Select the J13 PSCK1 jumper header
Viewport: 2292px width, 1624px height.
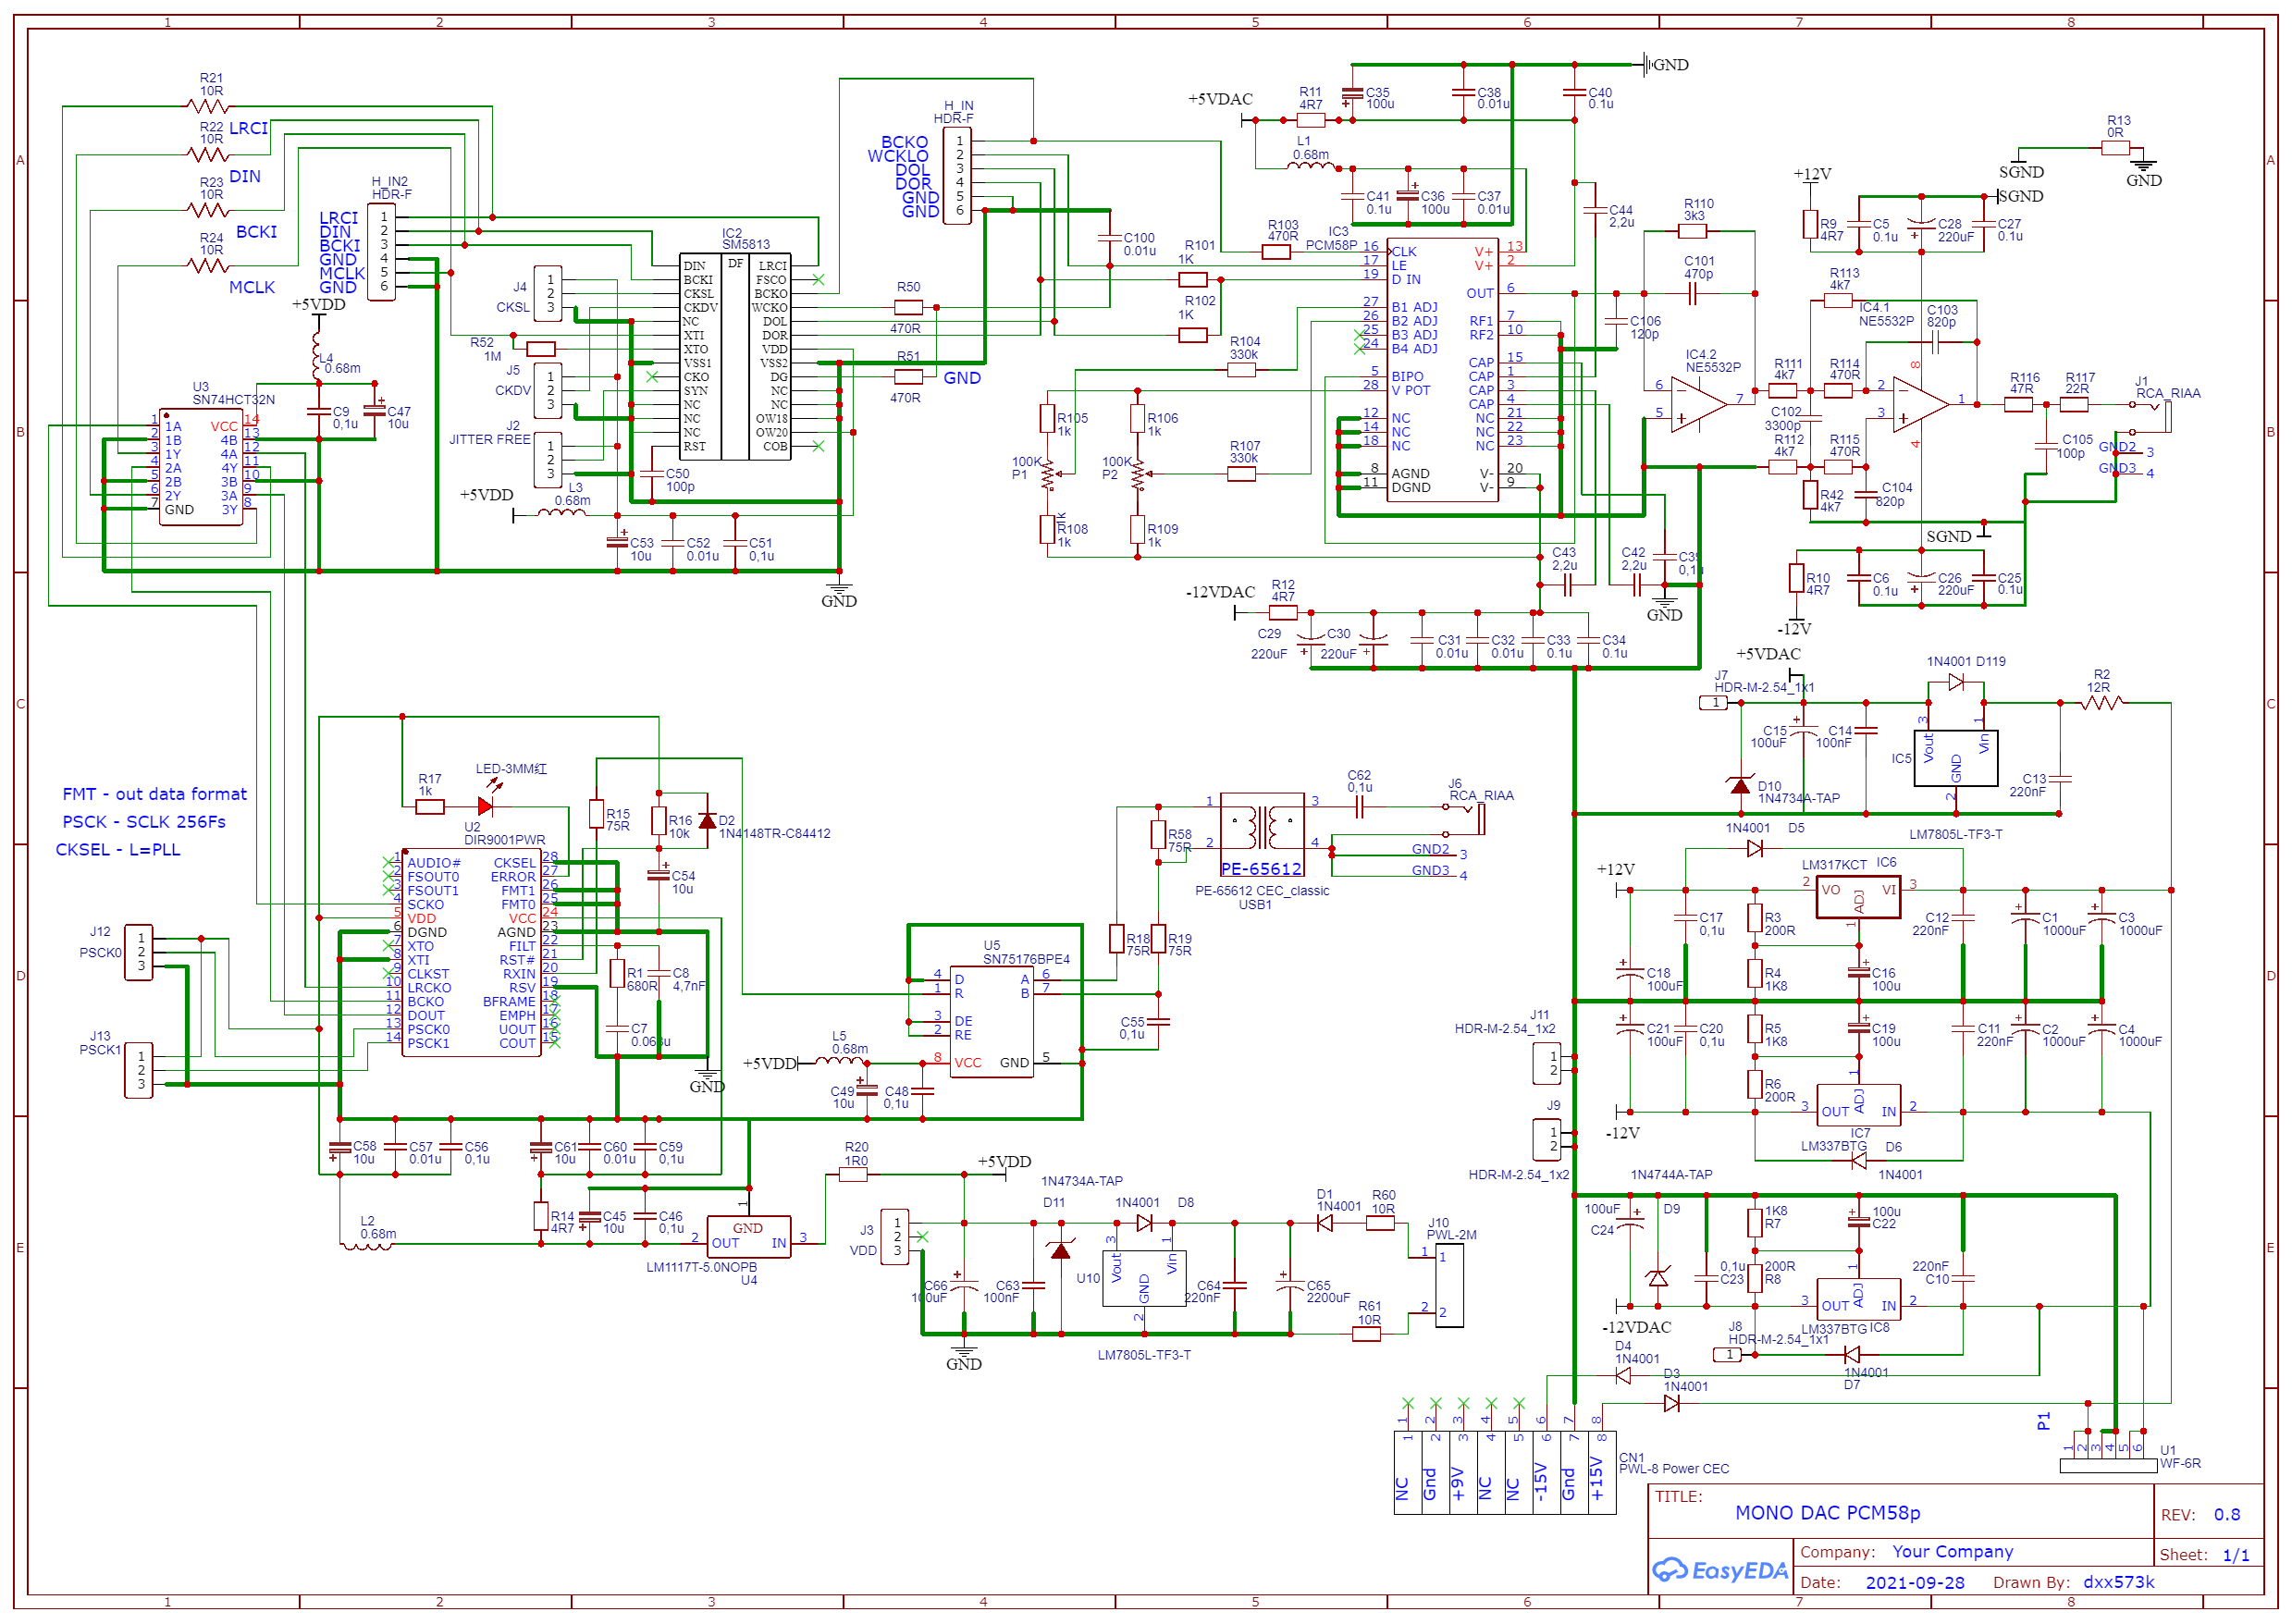(x=139, y=1070)
